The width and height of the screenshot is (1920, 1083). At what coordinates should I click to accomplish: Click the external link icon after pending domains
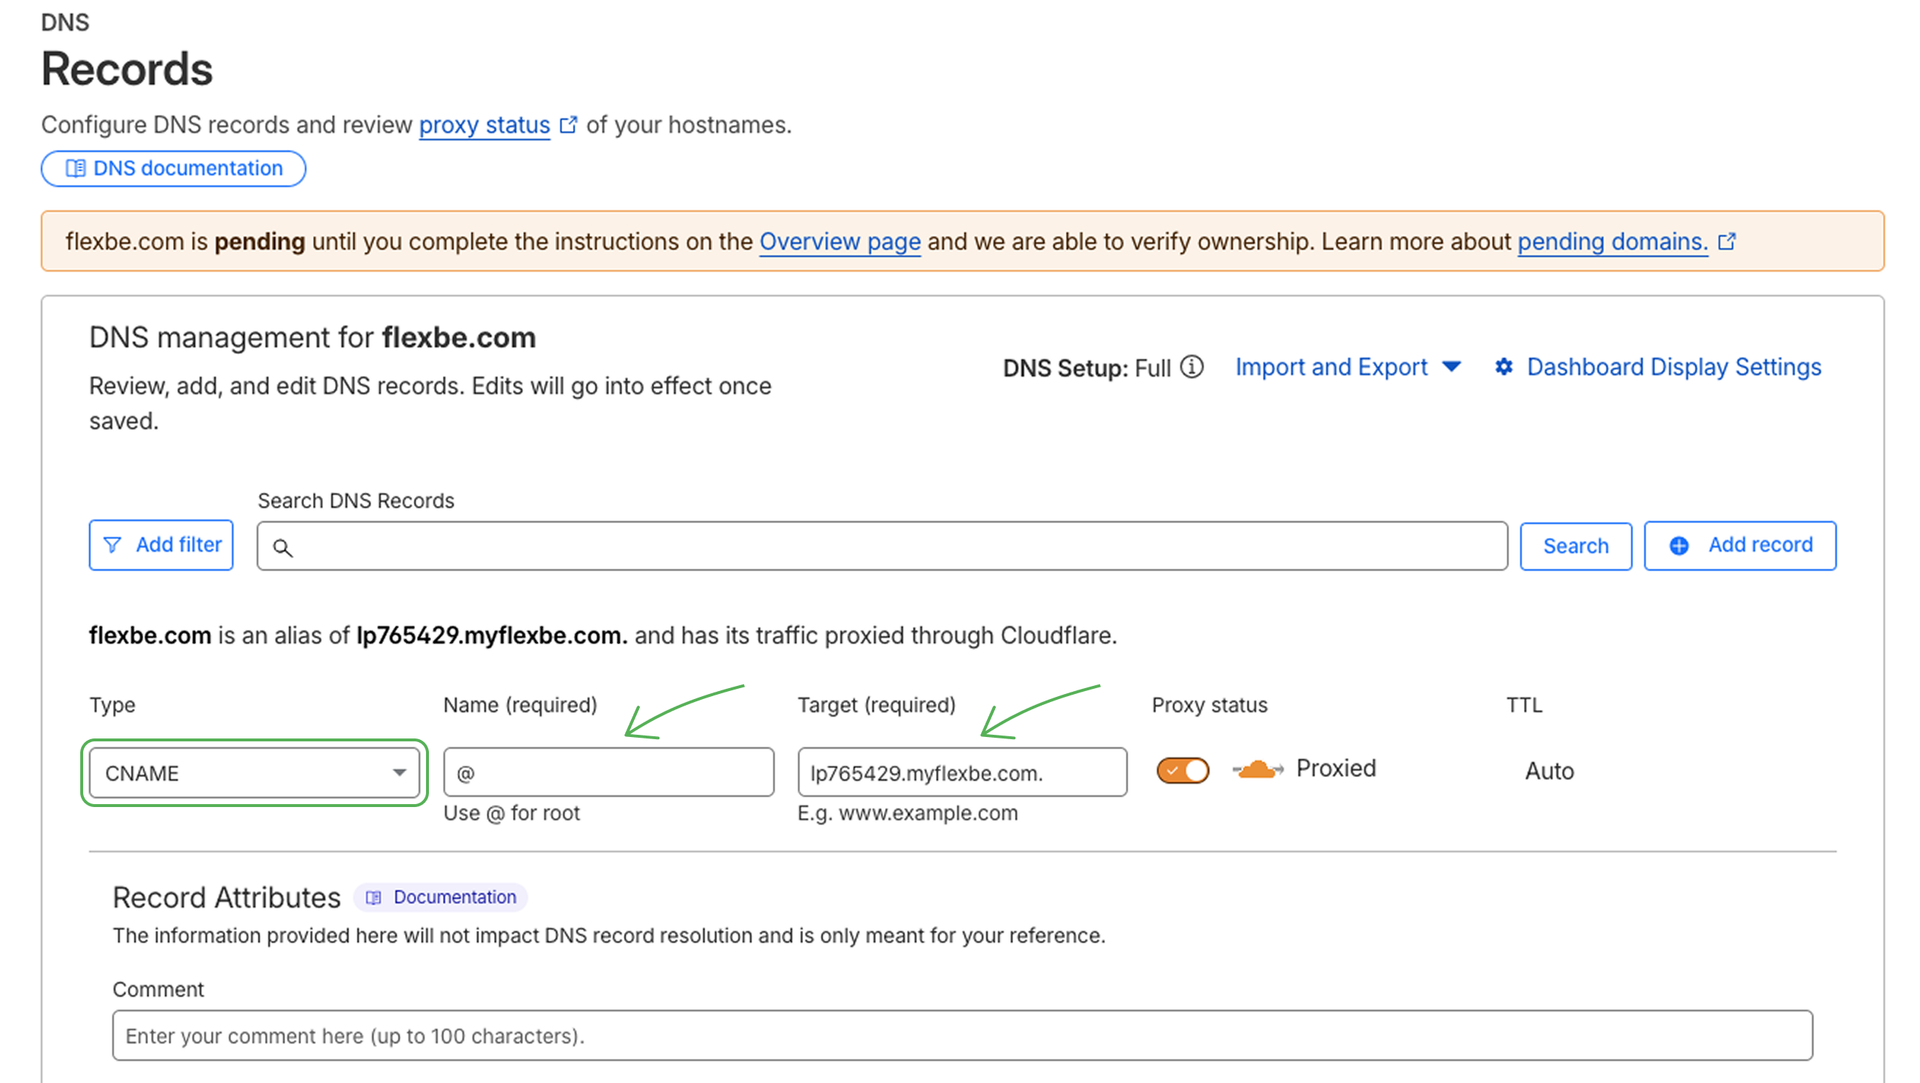point(1727,242)
